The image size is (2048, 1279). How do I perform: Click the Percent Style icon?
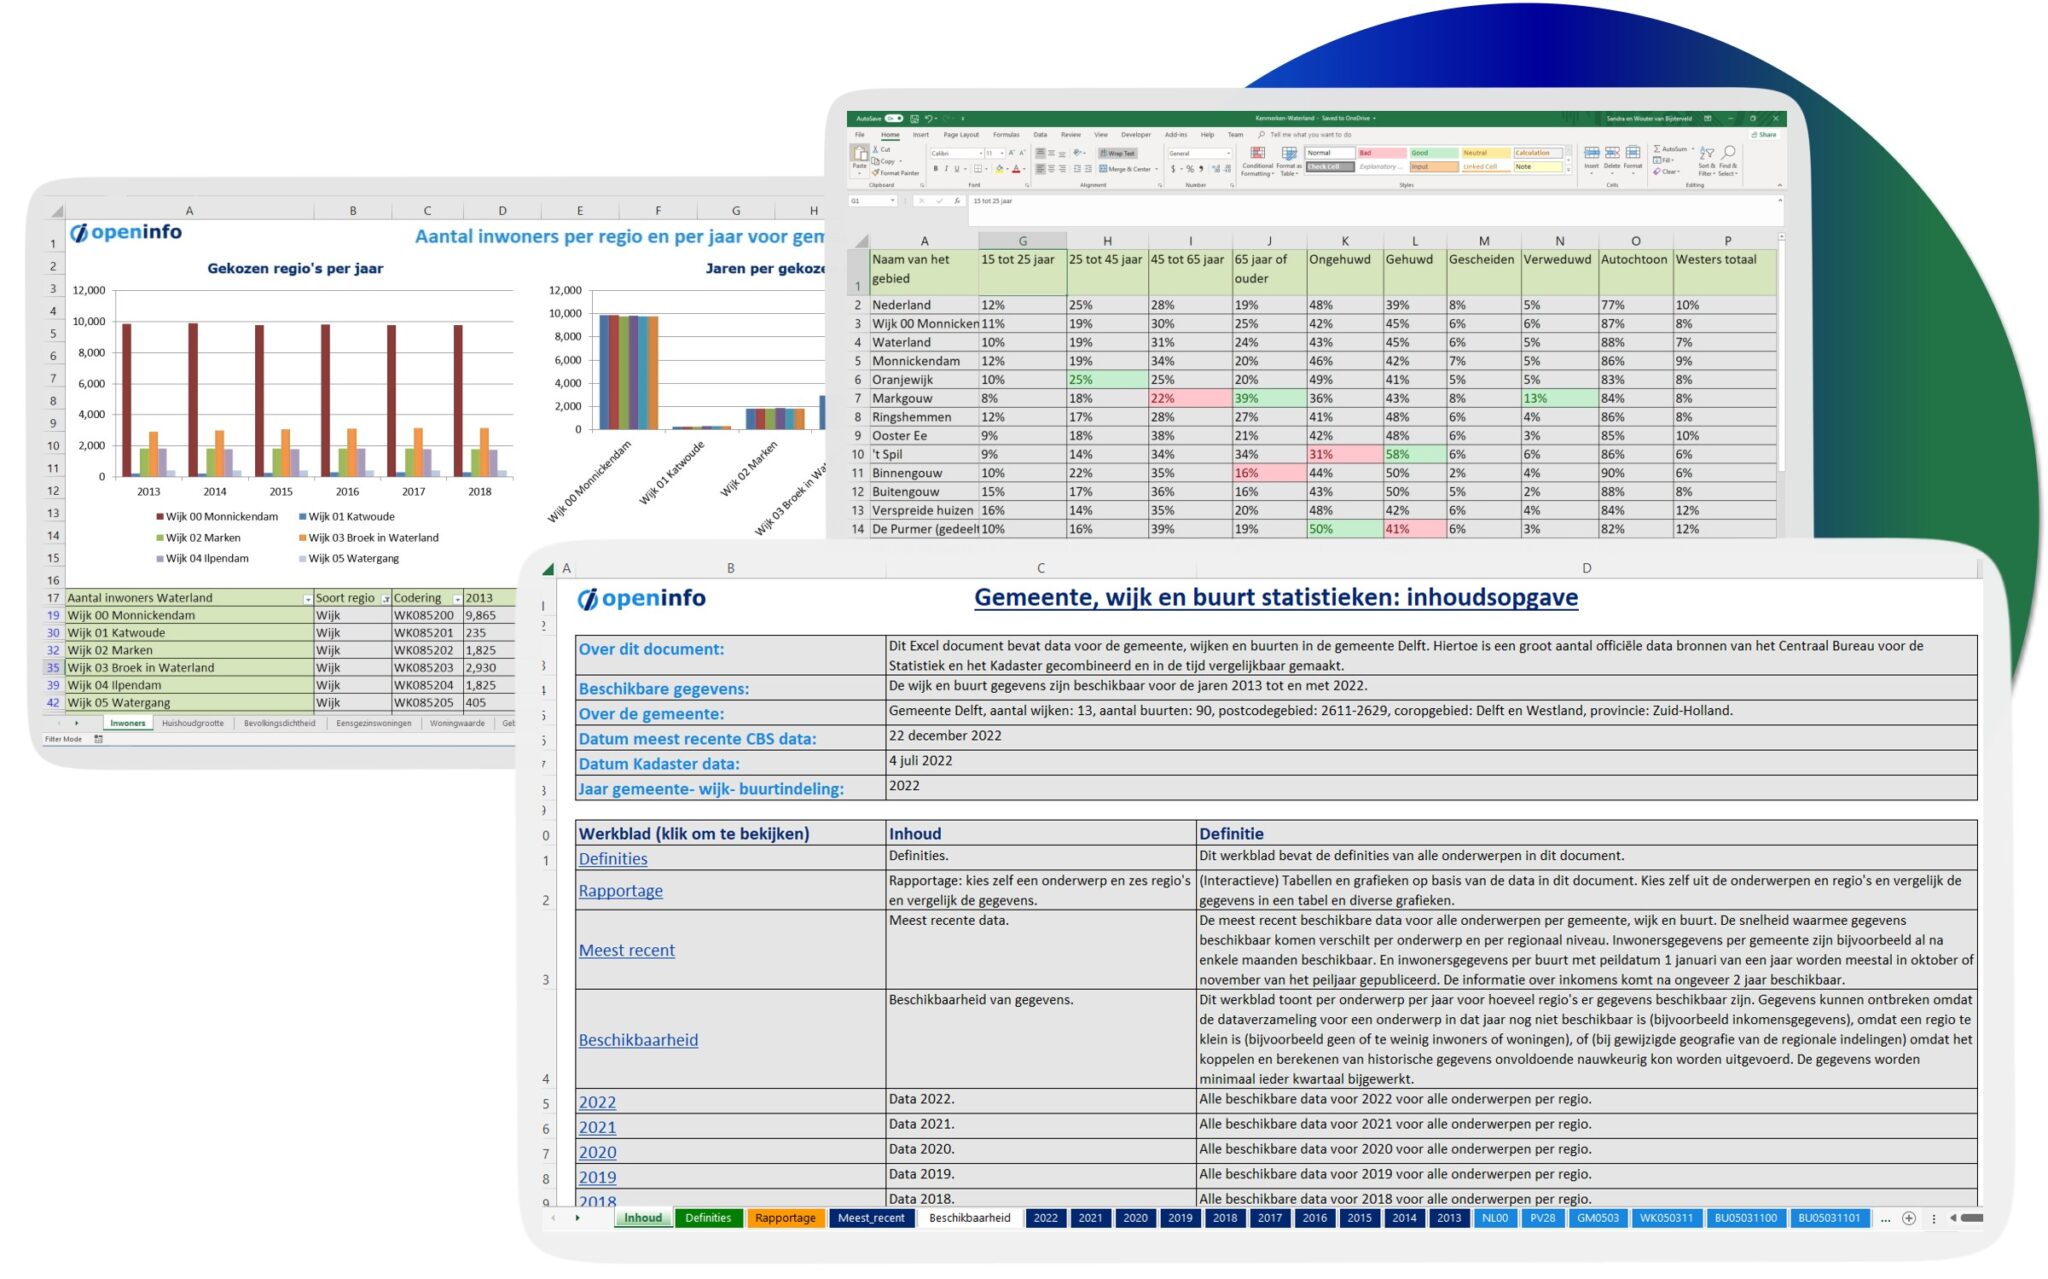(1190, 168)
